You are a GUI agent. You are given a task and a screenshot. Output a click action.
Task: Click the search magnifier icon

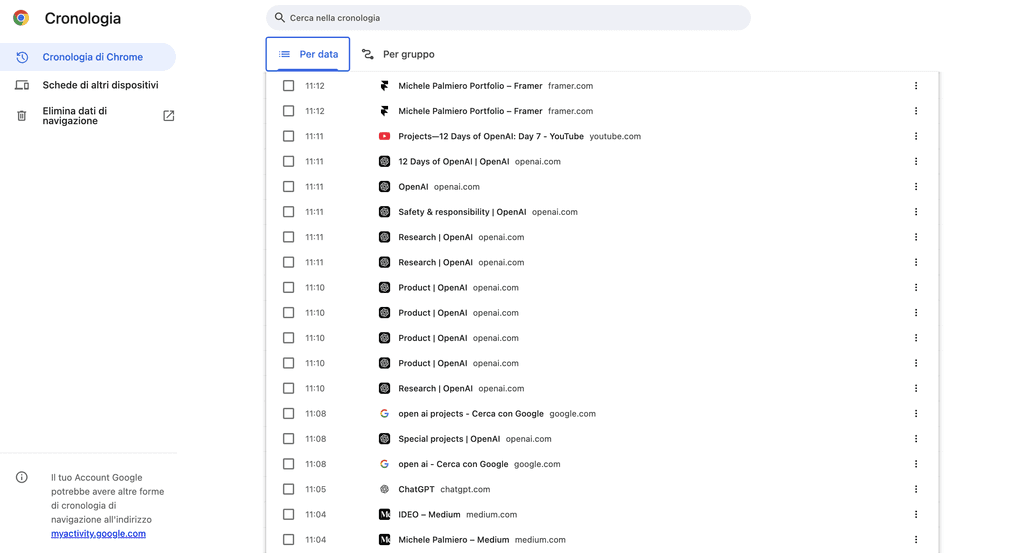[280, 18]
